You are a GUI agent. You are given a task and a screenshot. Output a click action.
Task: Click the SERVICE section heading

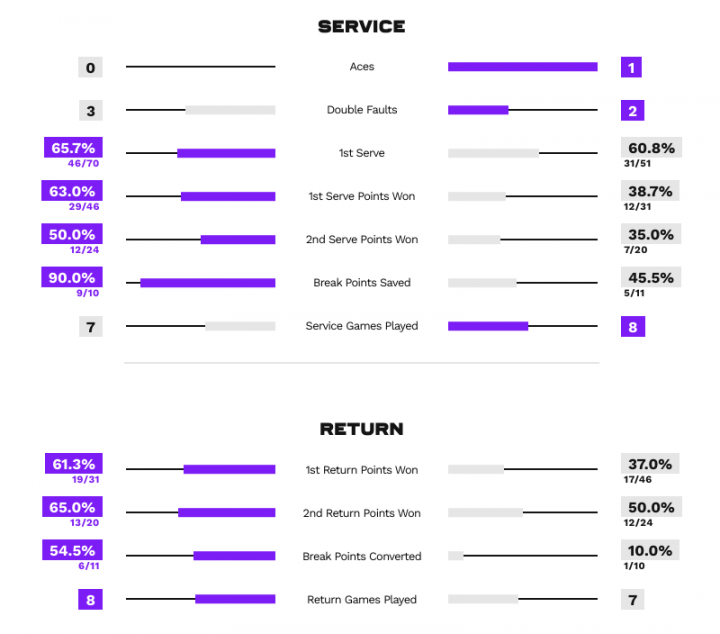click(x=362, y=26)
